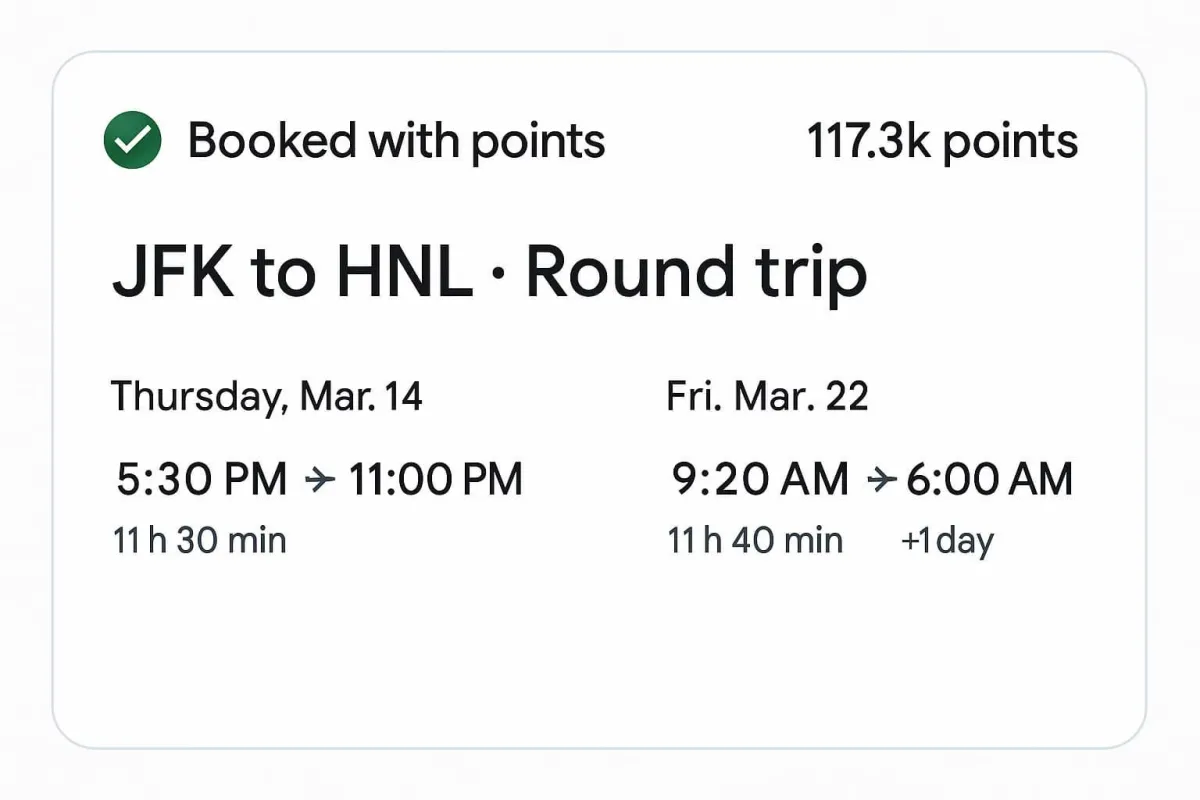Select the Fri. Mar. 22 date
The height and width of the screenshot is (800, 1200).
(x=767, y=397)
